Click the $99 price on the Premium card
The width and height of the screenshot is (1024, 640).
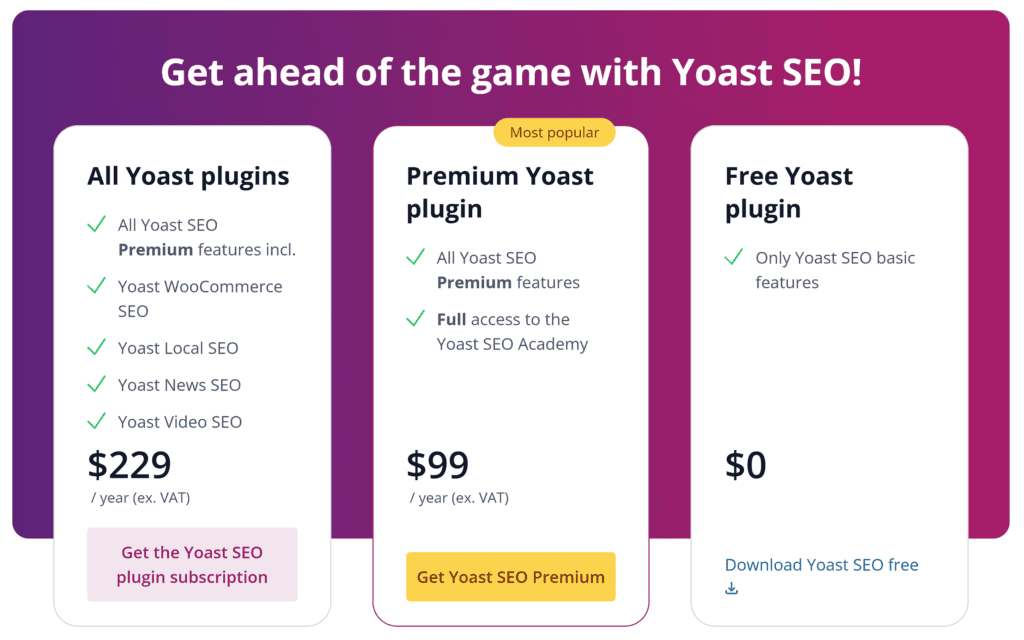point(438,464)
